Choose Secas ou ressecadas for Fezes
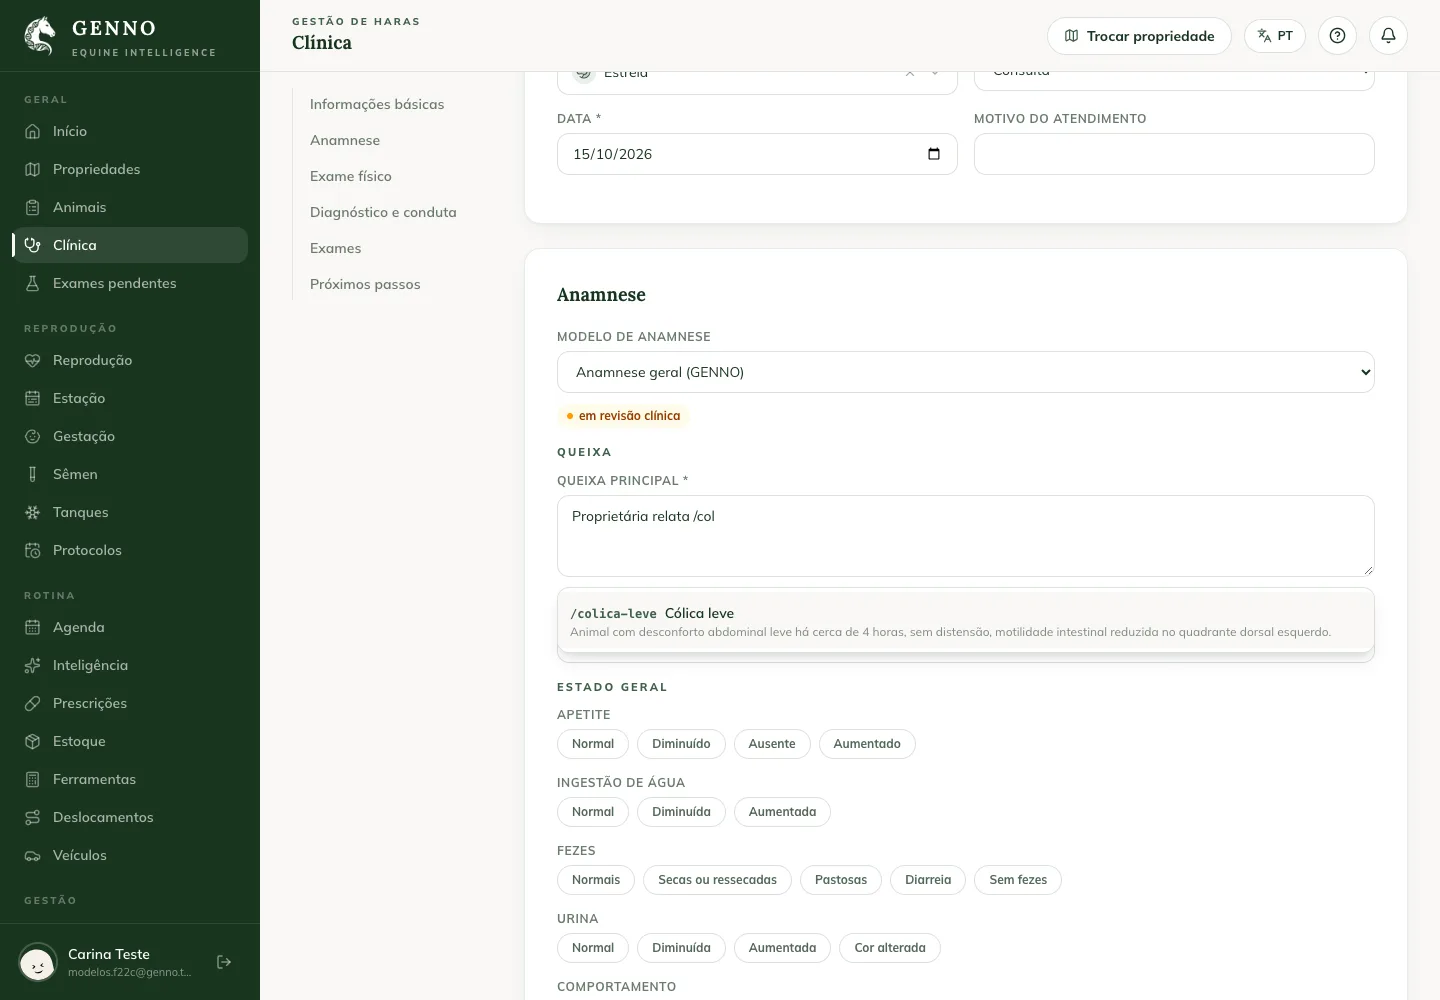Viewport: 1440px width, 1000px height. tap(717, 880)
